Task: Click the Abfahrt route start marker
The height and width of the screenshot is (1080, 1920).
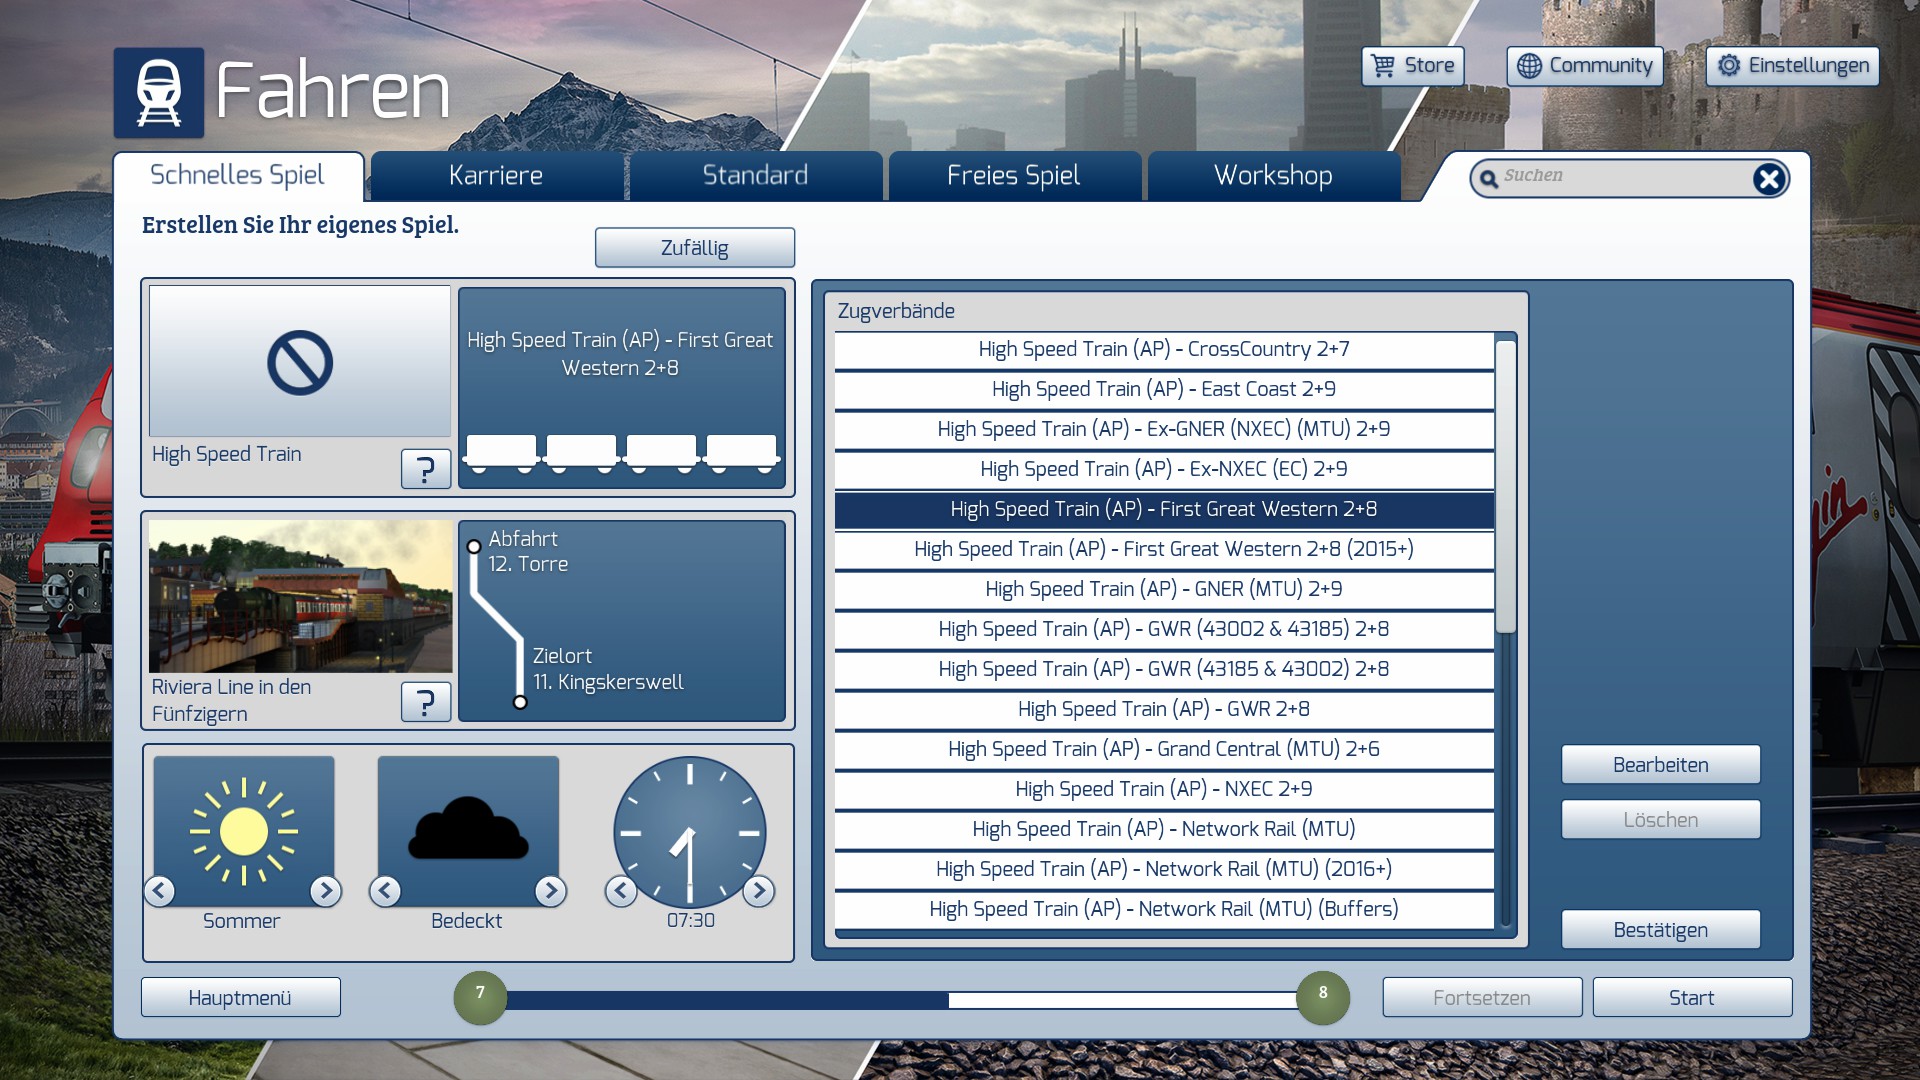Action: click(x=474, y=546)
